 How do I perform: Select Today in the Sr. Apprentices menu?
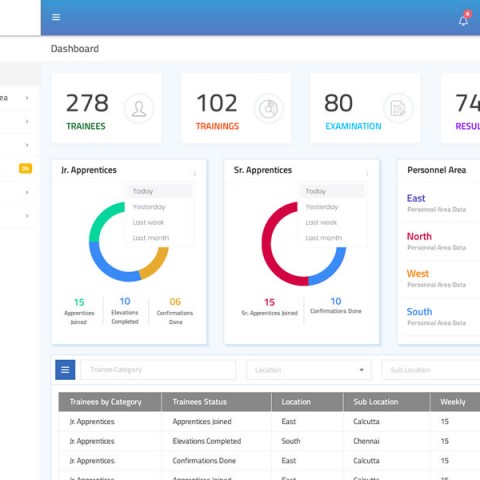[332, 191]
